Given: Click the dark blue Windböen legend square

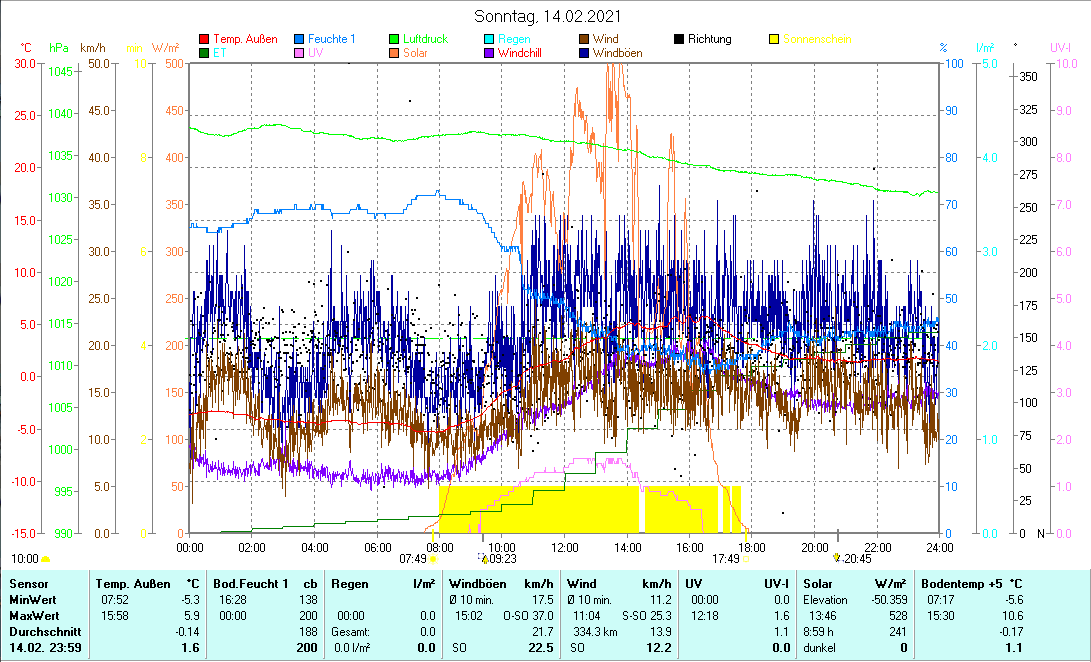Looking at the screenshot, I should click(583, 53).
